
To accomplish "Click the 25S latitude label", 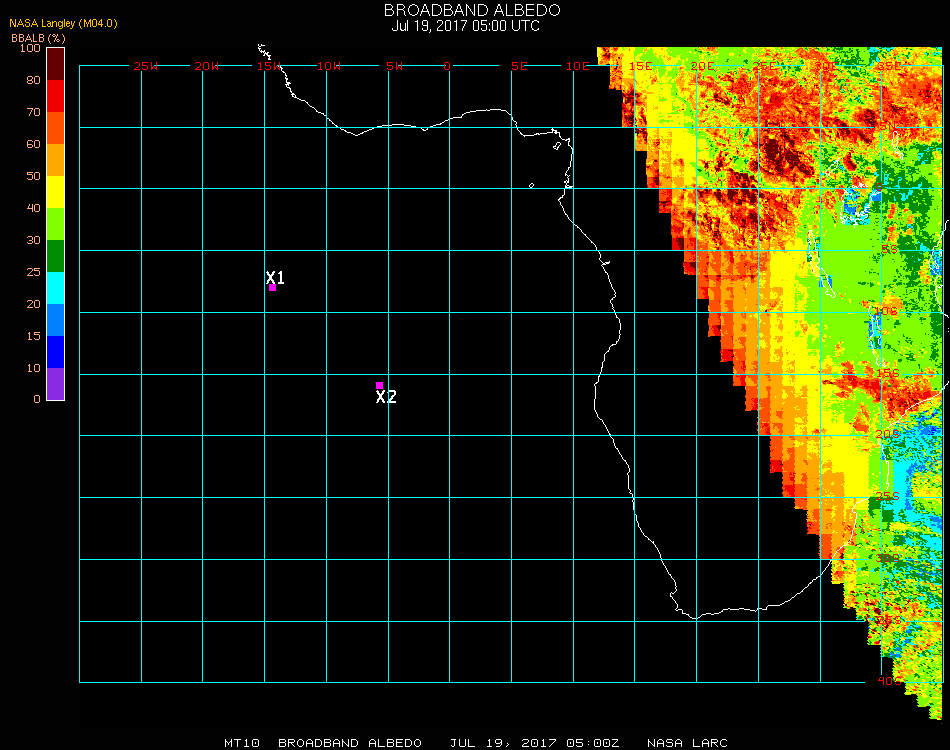I will point(888,496).
